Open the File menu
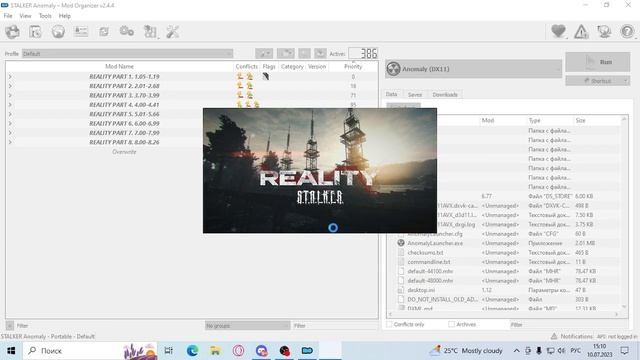The image size is (640, 360). (8, 16)
